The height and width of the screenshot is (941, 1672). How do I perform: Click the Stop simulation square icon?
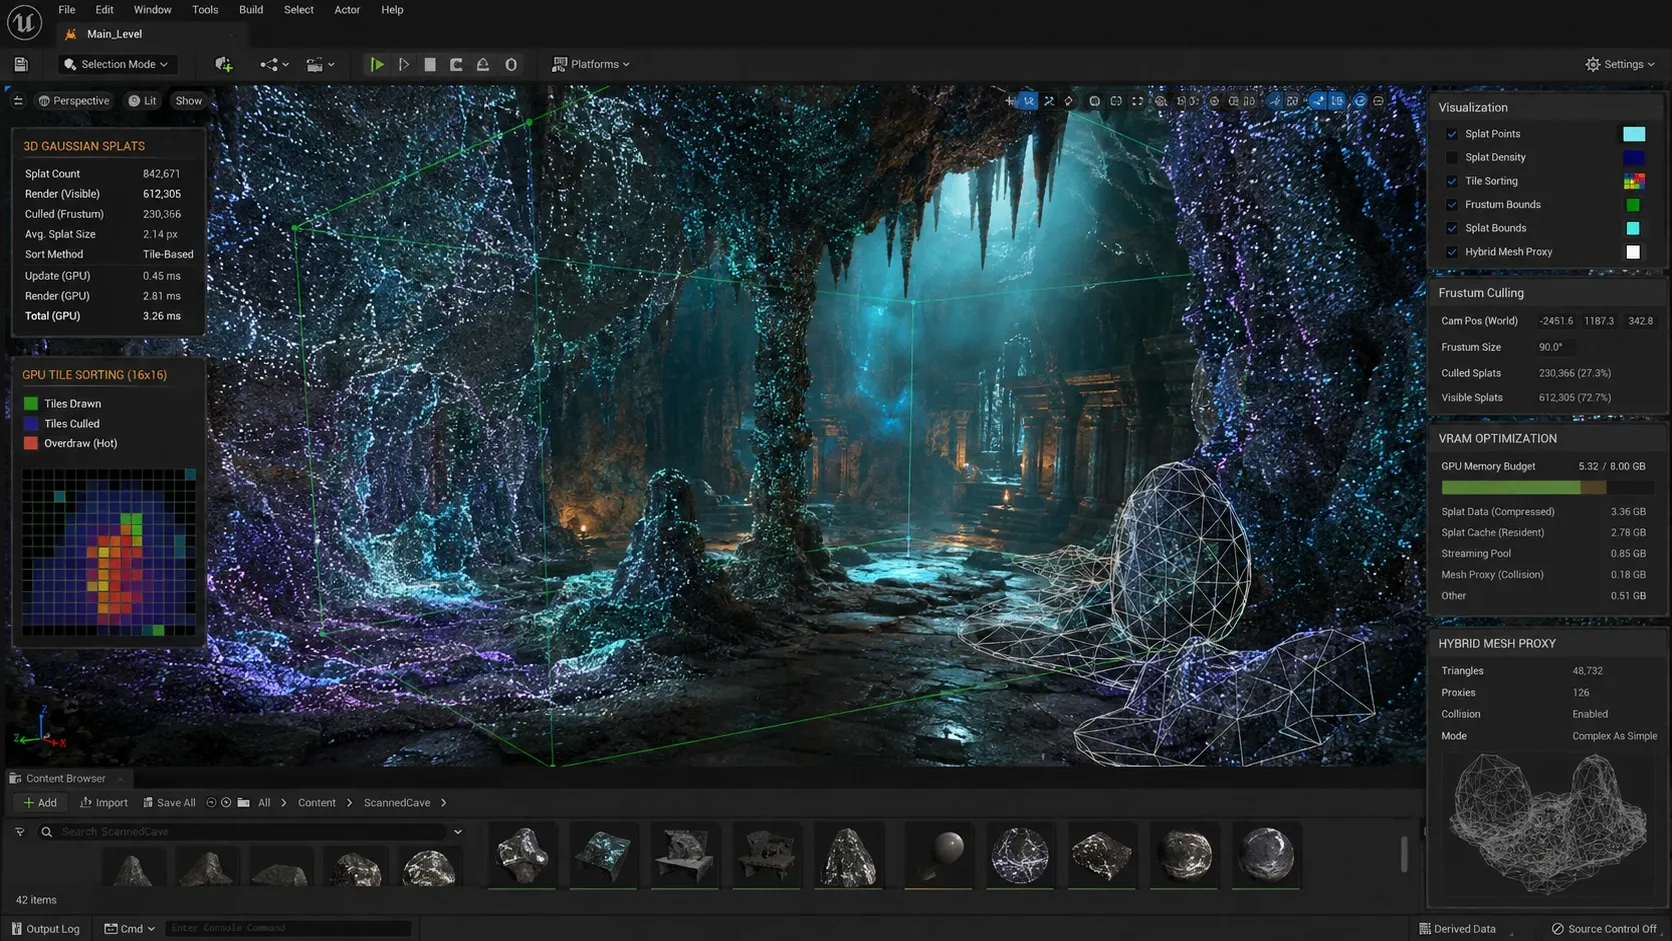coord(430,64)
